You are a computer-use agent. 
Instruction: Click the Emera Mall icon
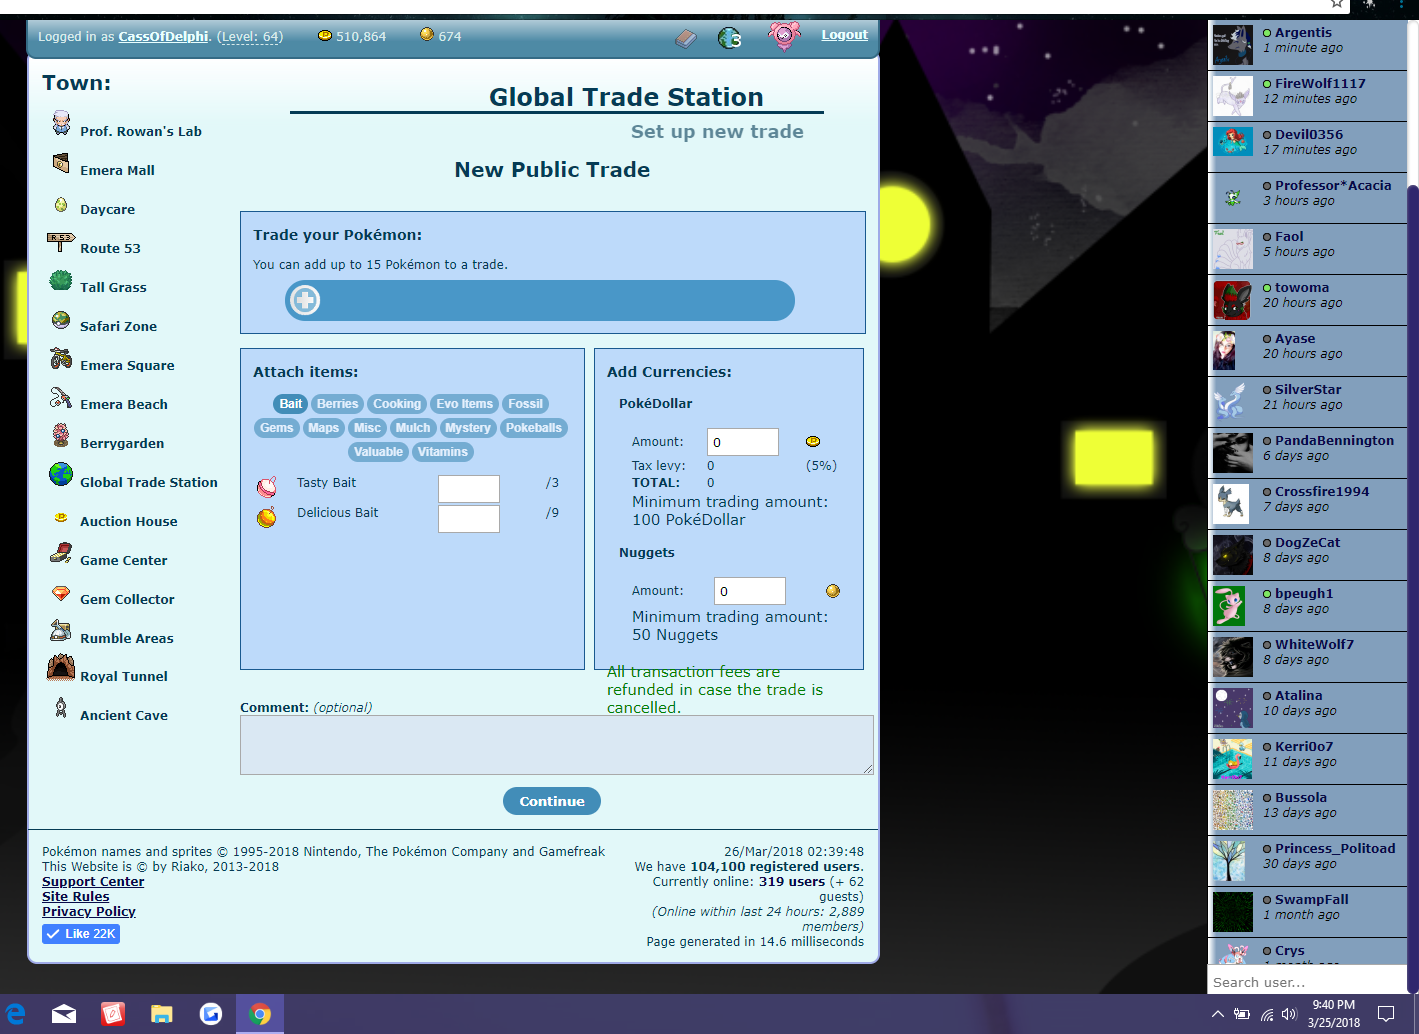(x=61, y=163)
